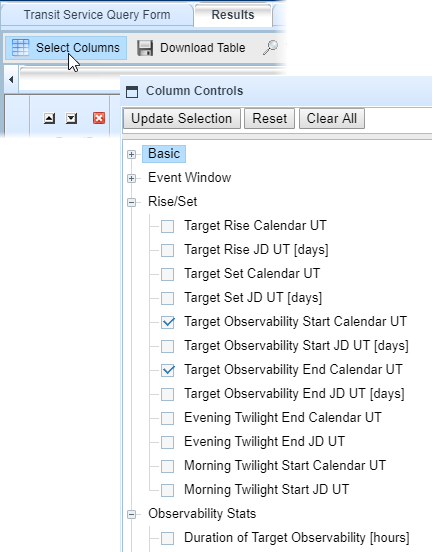
Task: Click the Download Table floppy disk icon
Action: 145,48
